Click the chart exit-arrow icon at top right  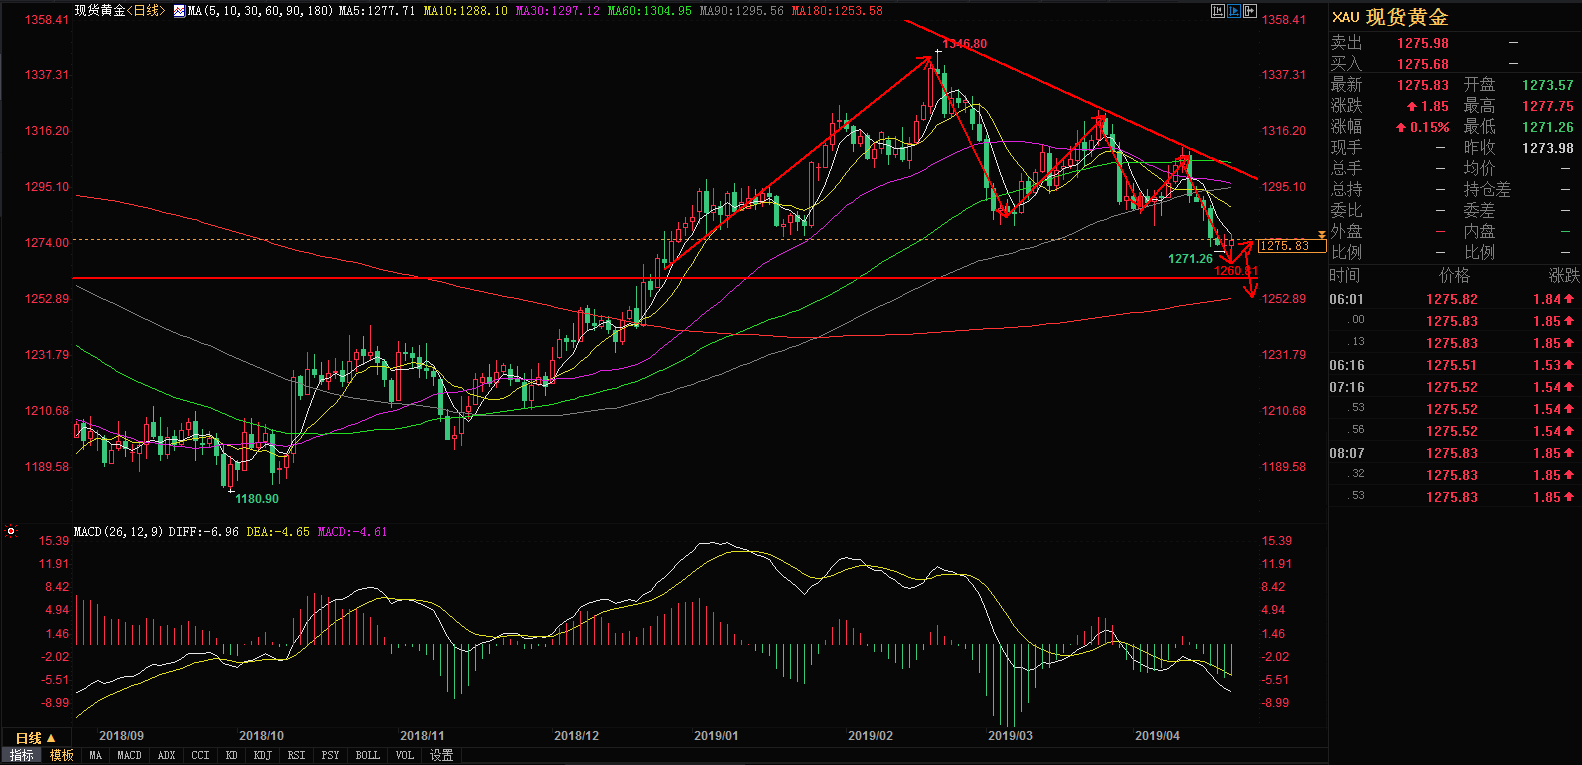[x=1250, y=11]
